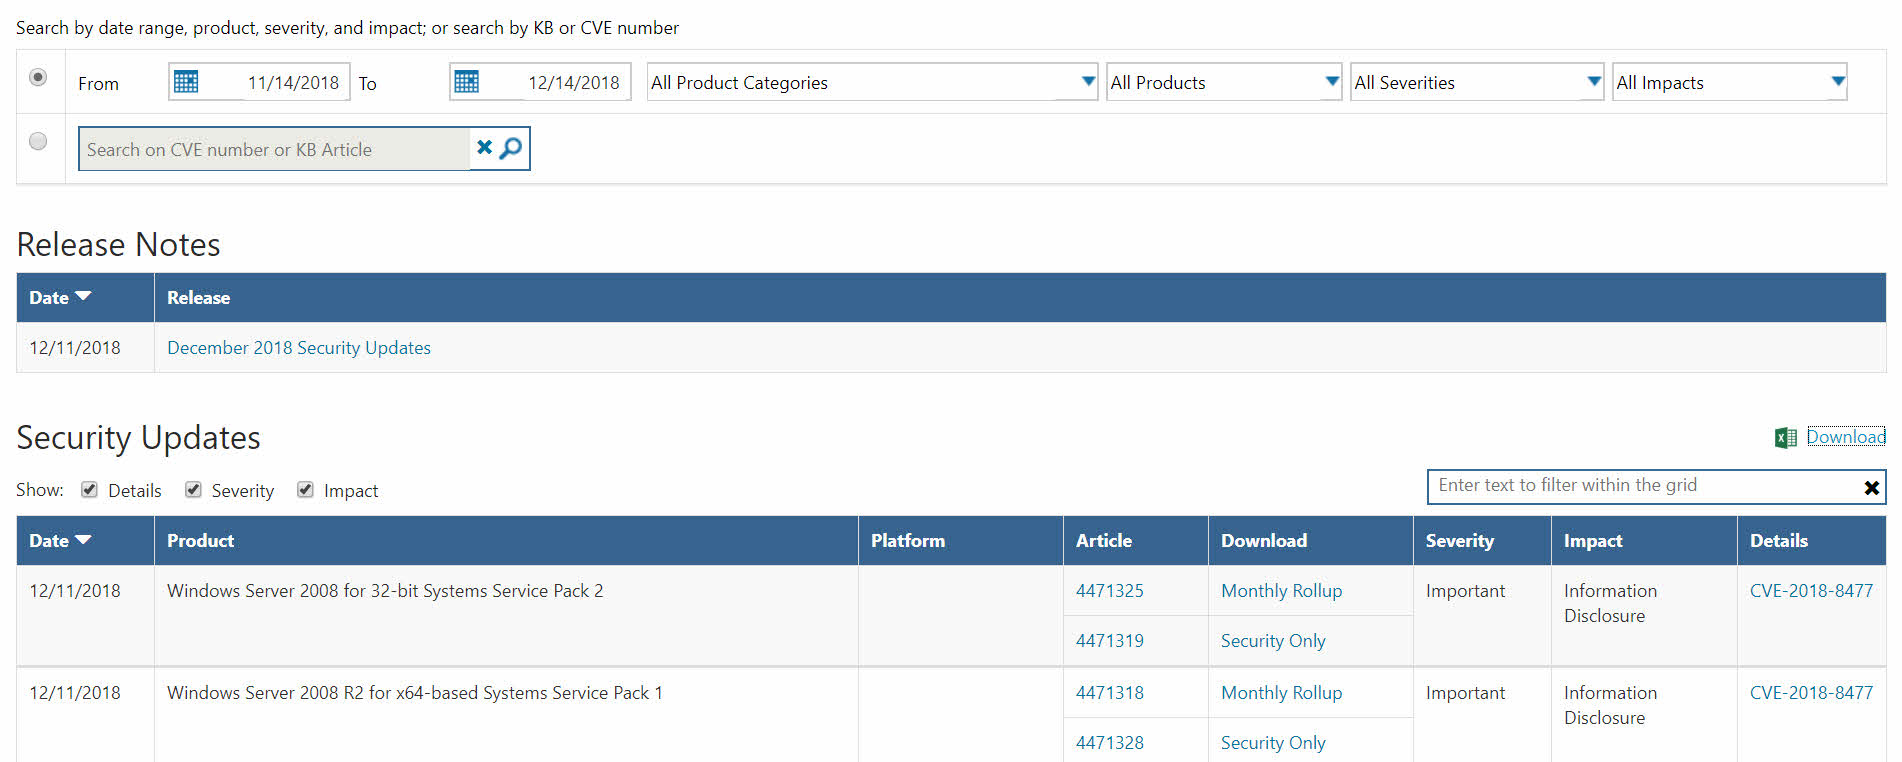
Task: Click Windows Server 2008 32-bit Service Pack 2 text
Action: 385,590
